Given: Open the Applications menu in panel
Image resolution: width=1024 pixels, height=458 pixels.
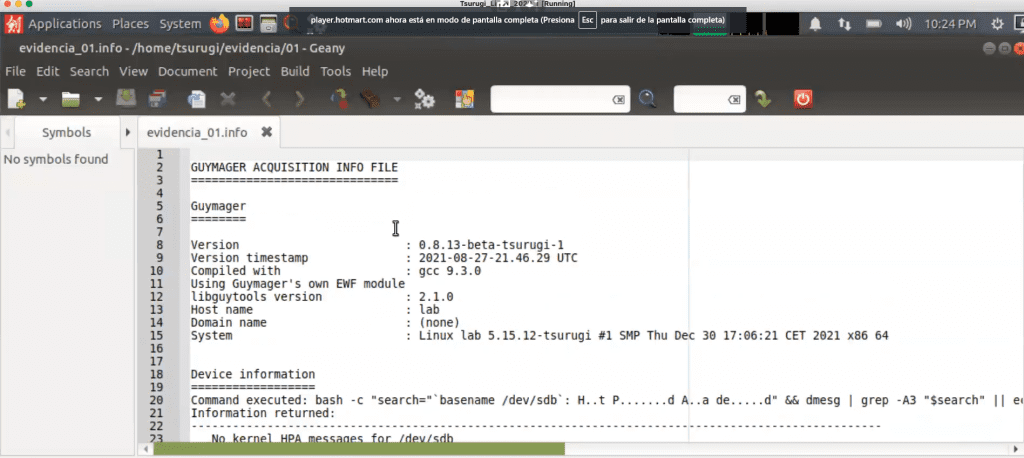Looking at the screenshot, I should pyautogui.click(x=65, y=24).
